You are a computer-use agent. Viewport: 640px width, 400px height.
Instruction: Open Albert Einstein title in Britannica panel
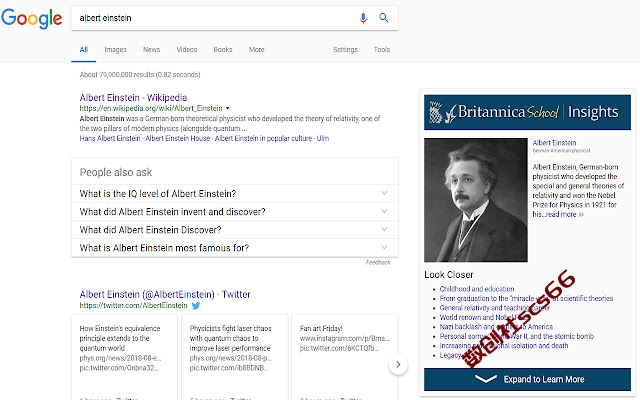[554, 143]
